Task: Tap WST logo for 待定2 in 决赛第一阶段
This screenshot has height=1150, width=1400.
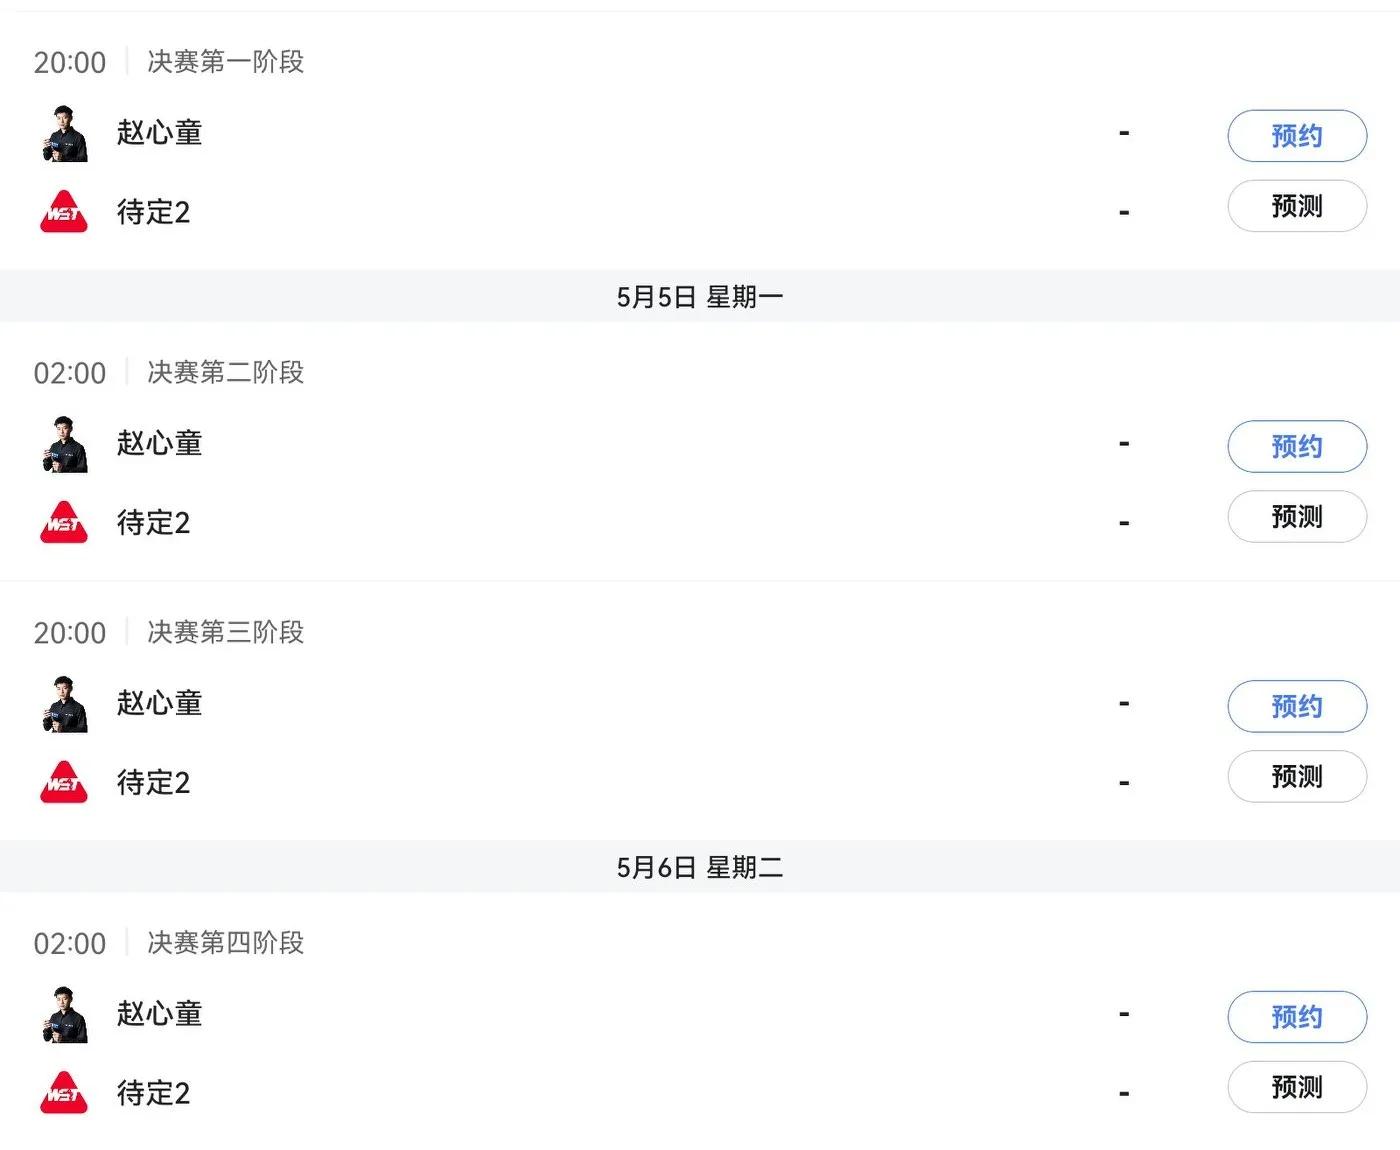Action: click(x=64, y=211)
